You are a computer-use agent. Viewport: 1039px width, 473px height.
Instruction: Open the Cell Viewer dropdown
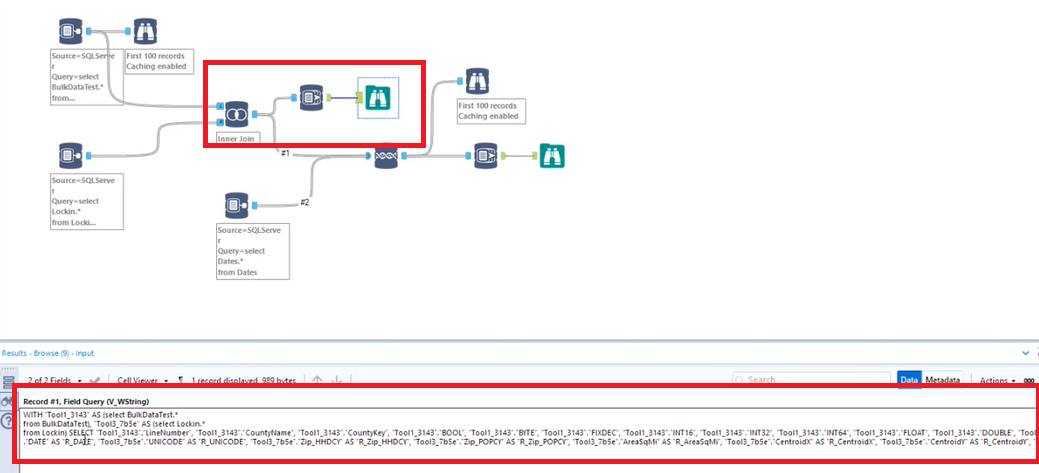pyautogui.click(x=142, y=380)
